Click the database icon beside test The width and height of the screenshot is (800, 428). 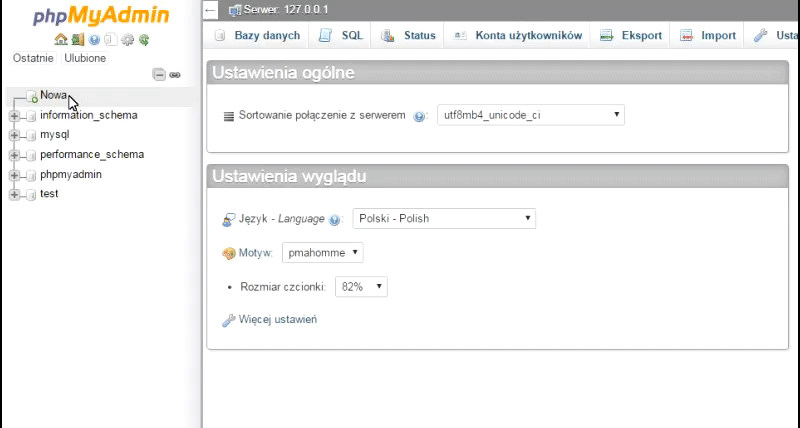[31, 194]
